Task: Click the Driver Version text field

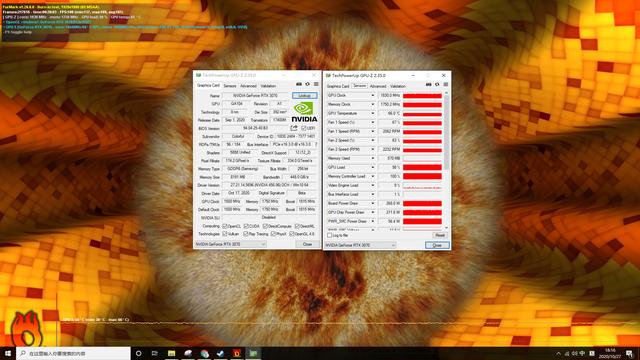Action: point(270,185)
